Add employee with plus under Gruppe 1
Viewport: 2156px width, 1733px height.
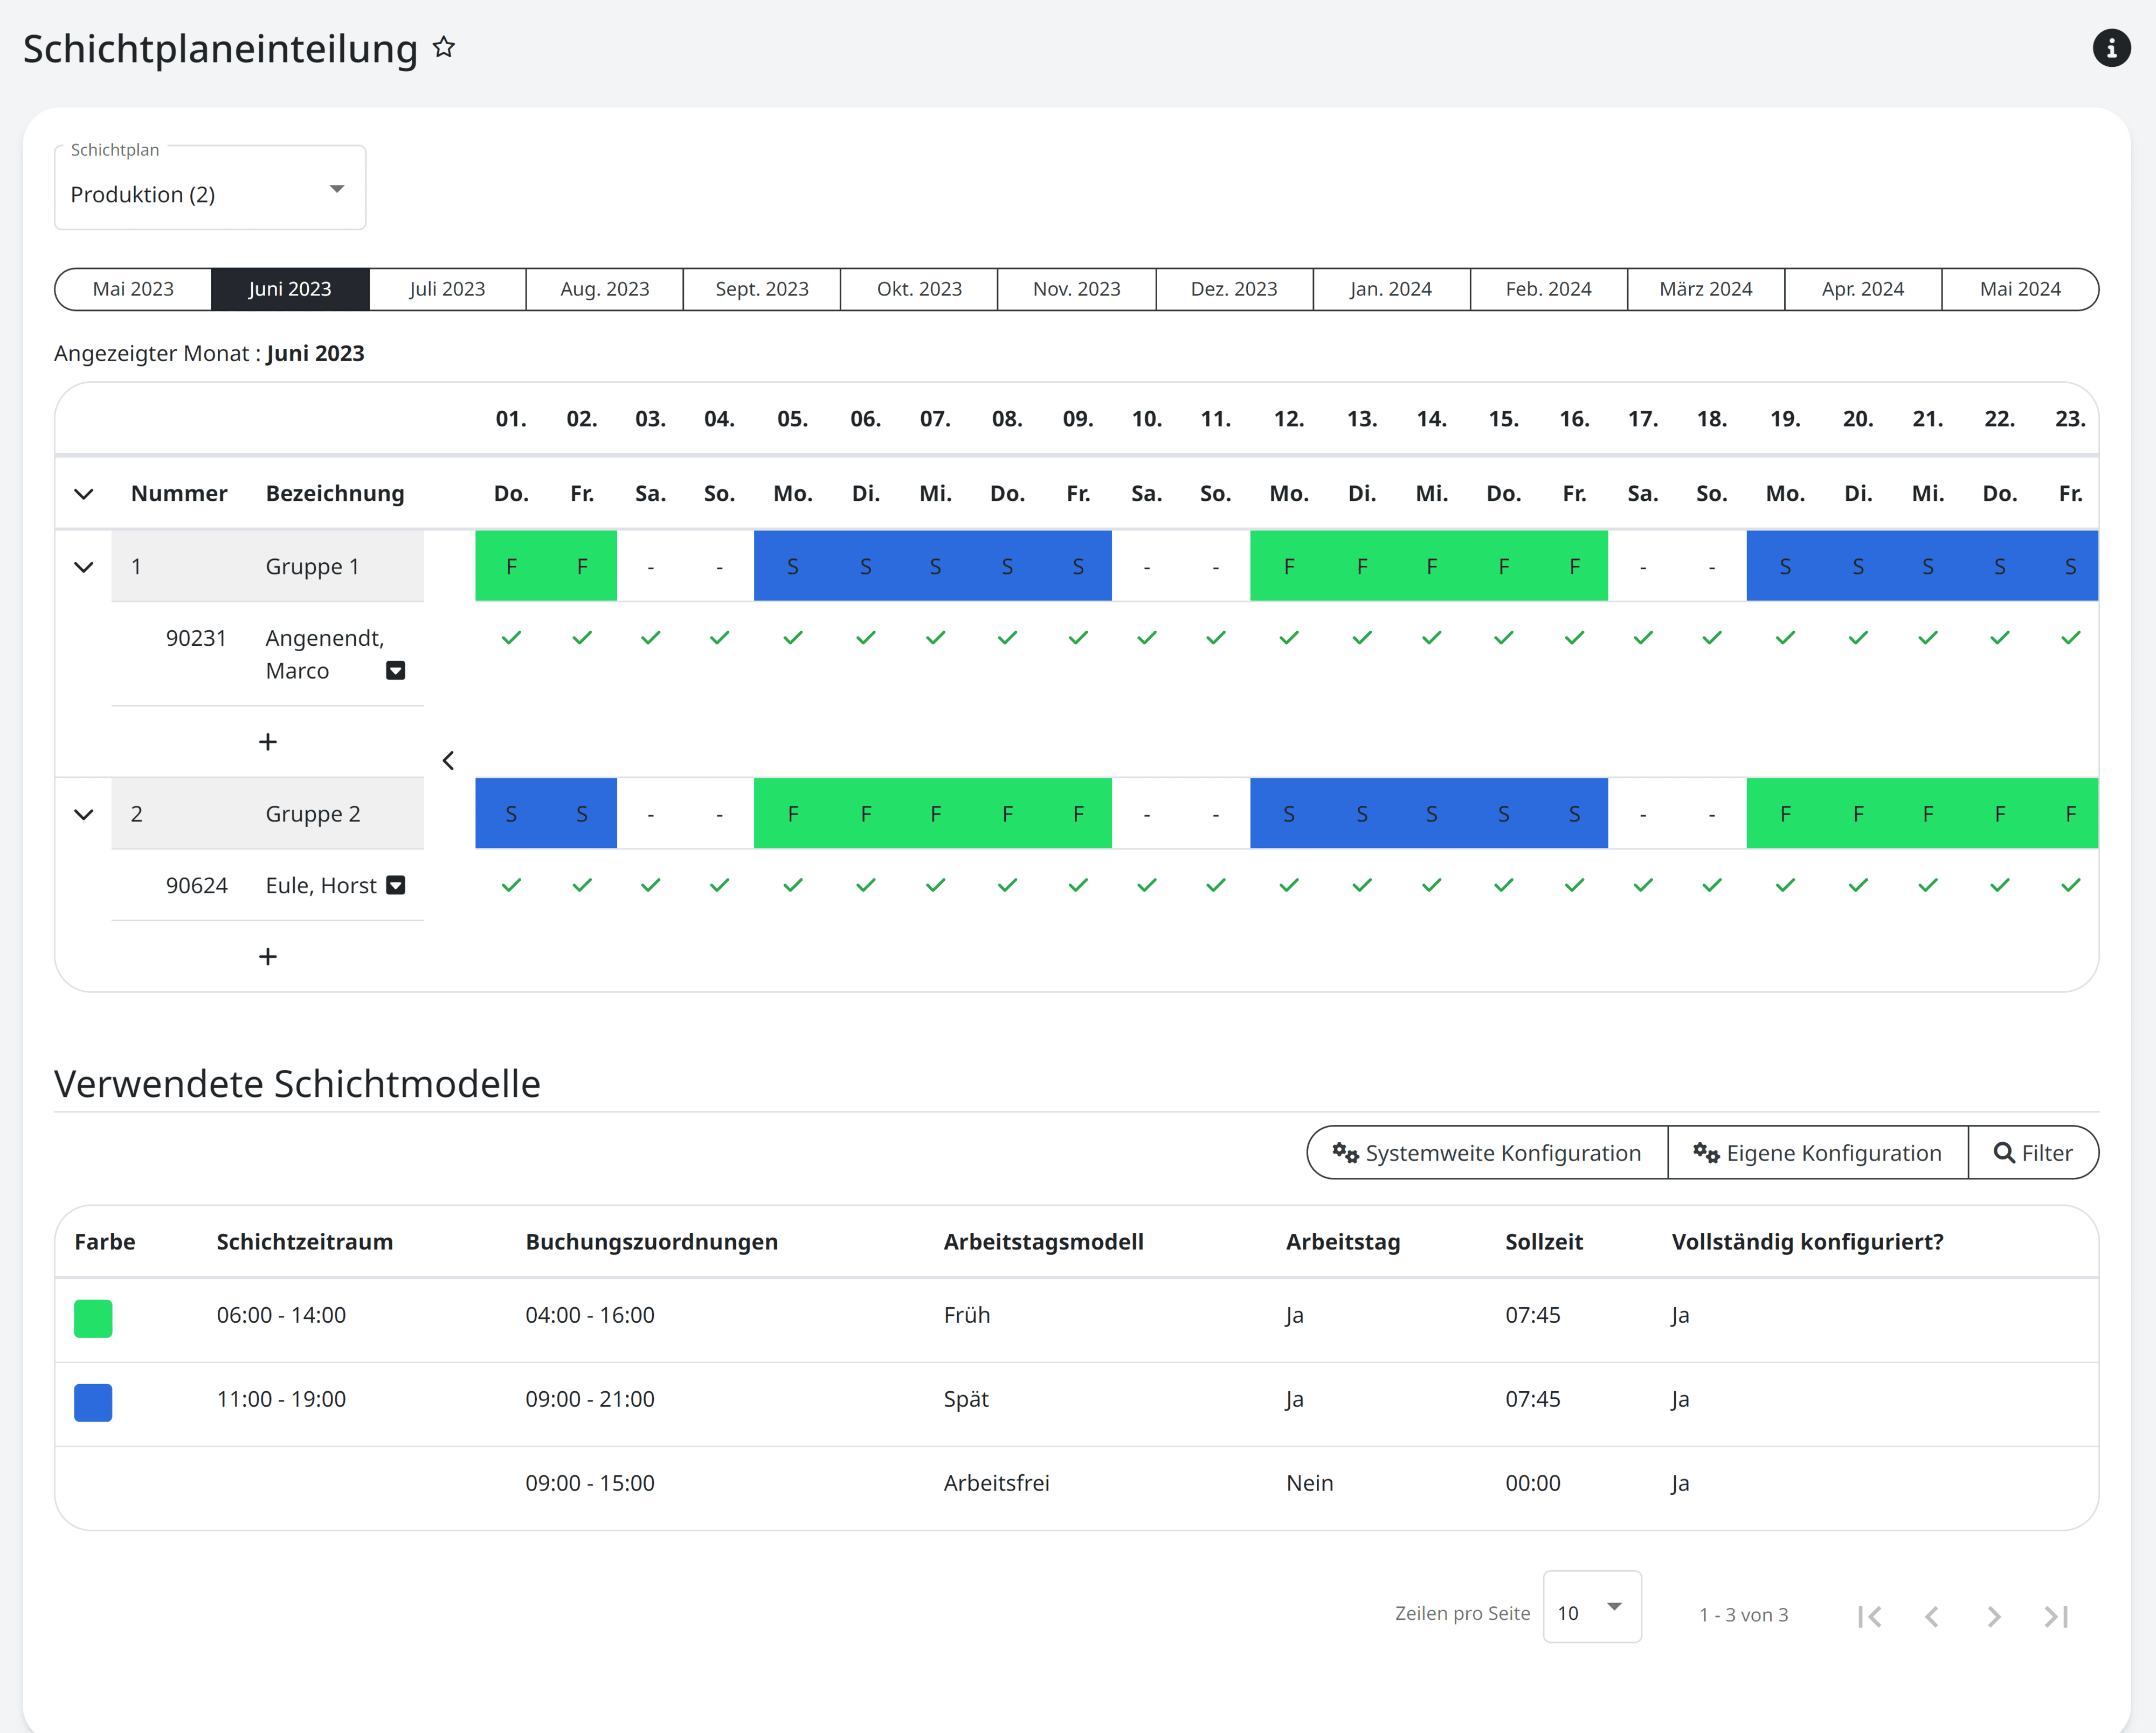pyautogui.click(x=268, y=742)
